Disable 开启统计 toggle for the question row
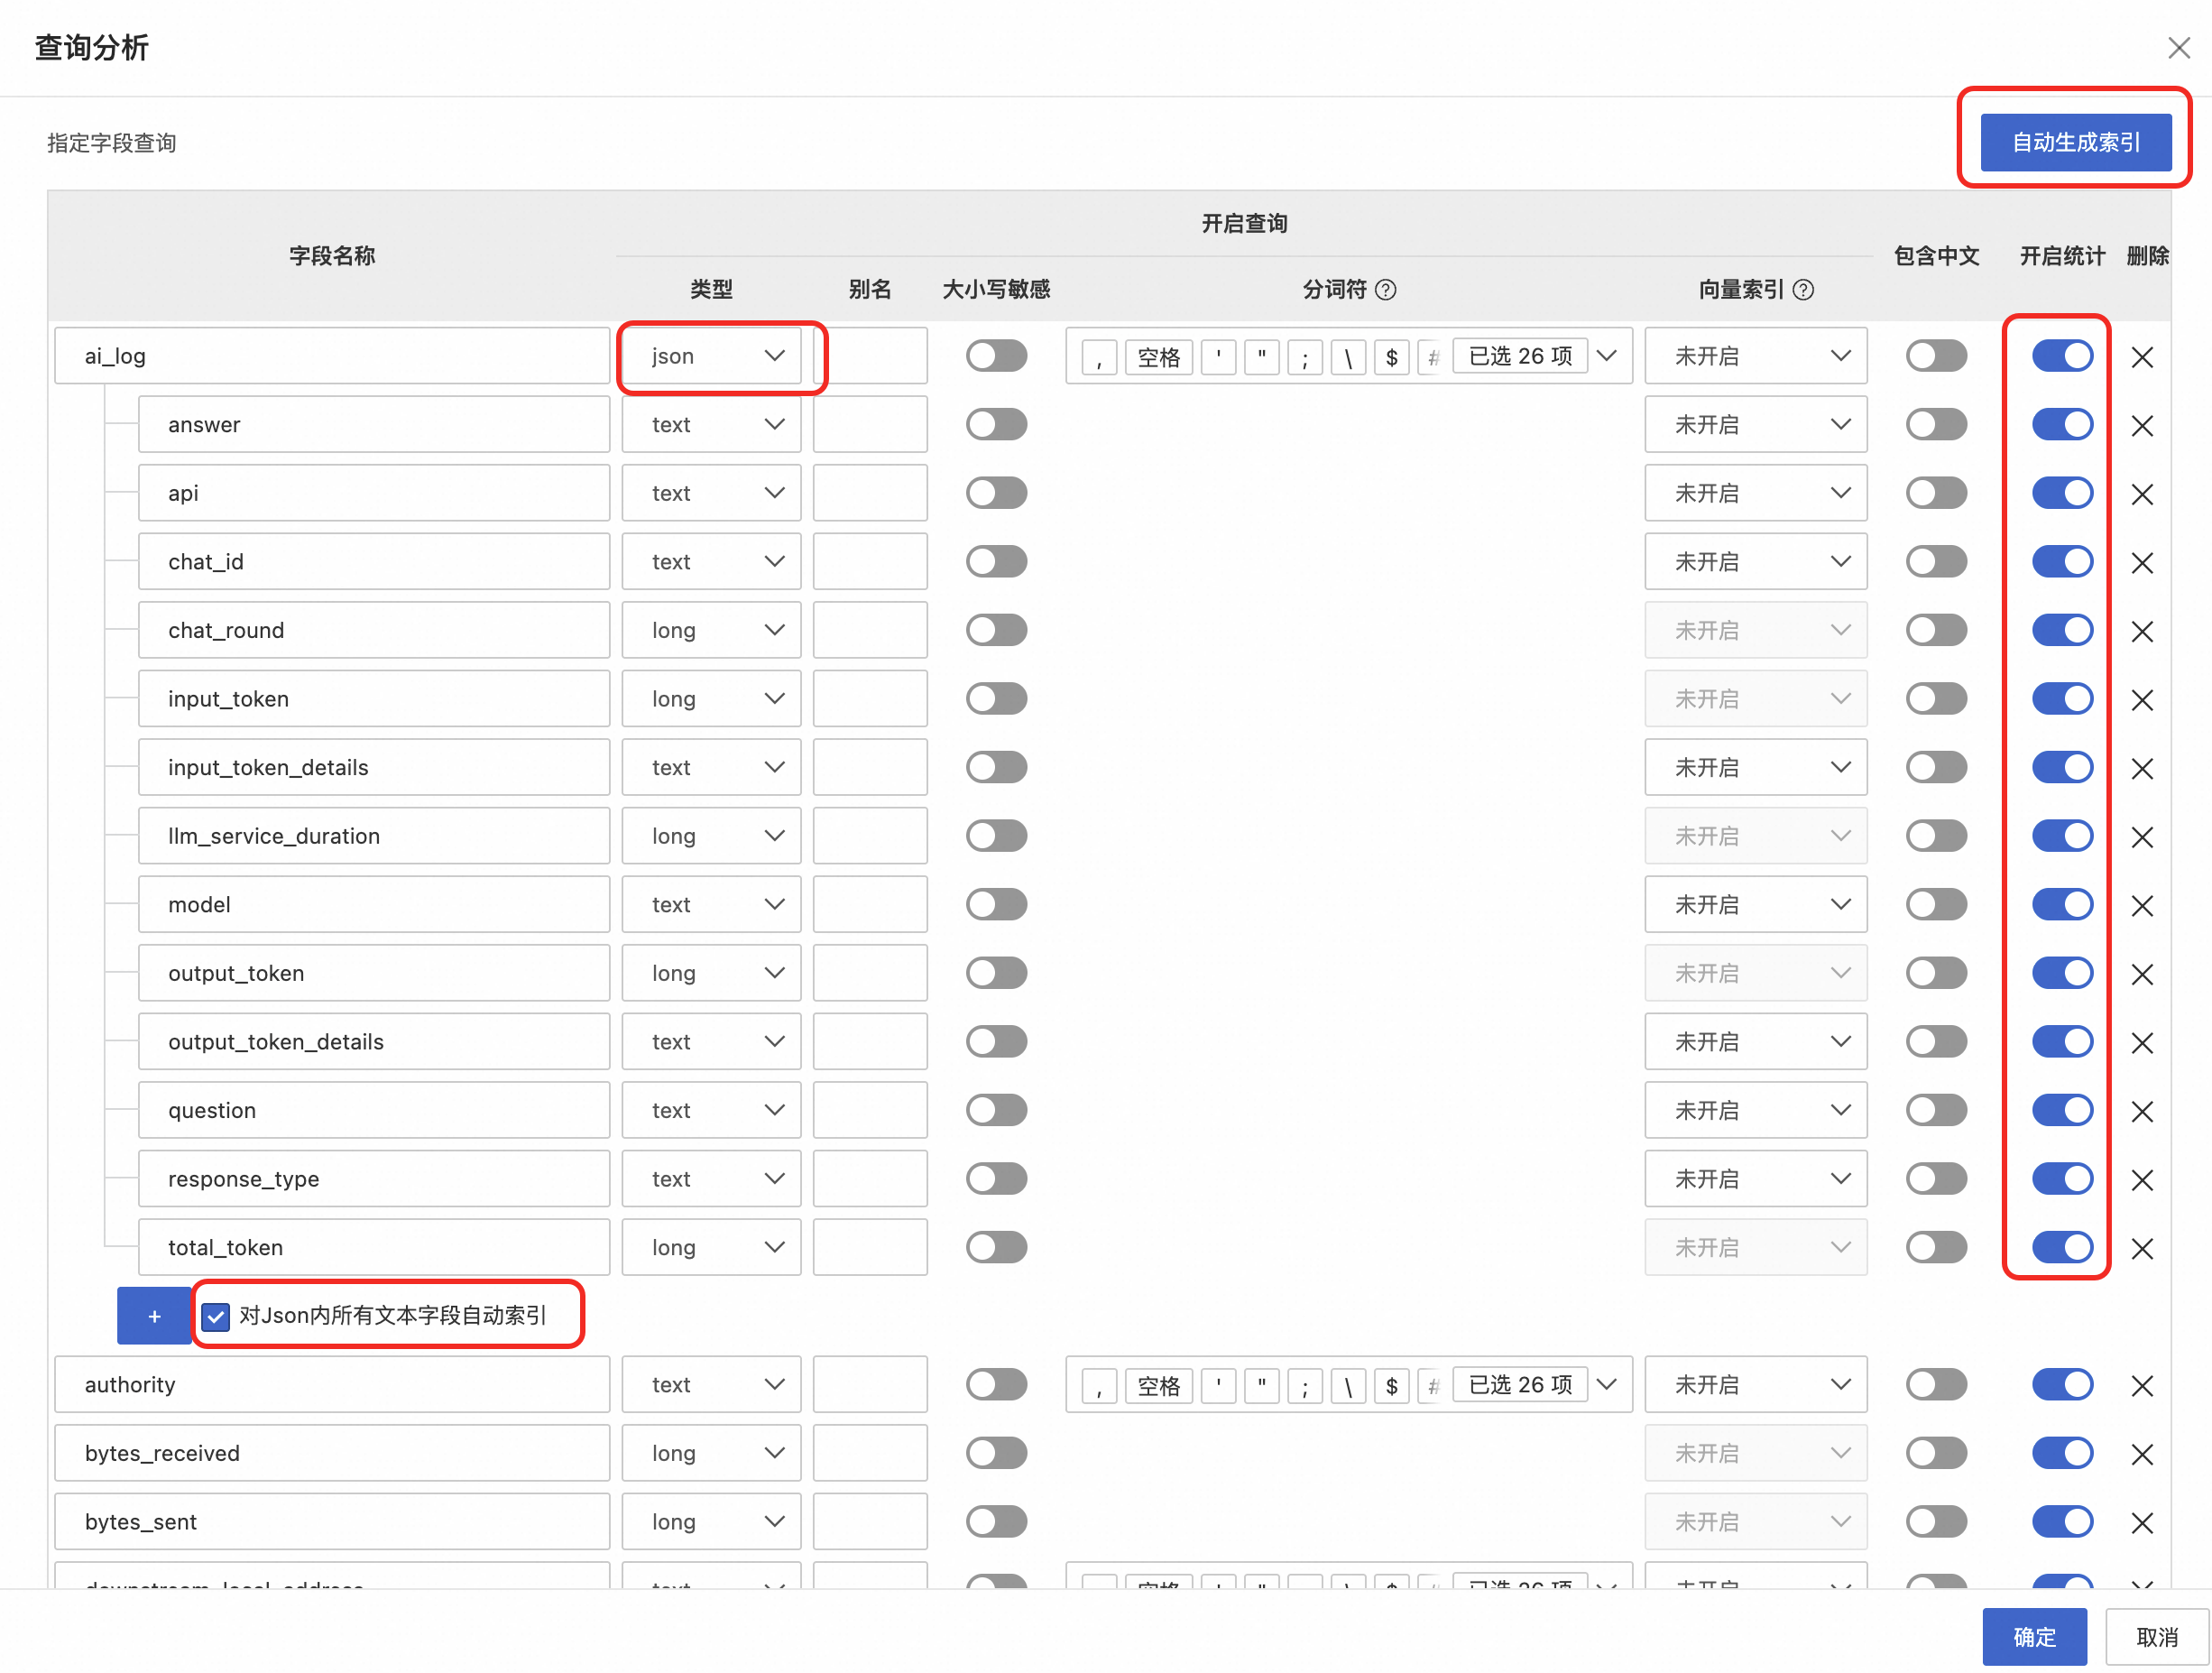The height and width of the screenshot is (1673, 2212). coord(2061,1110)
